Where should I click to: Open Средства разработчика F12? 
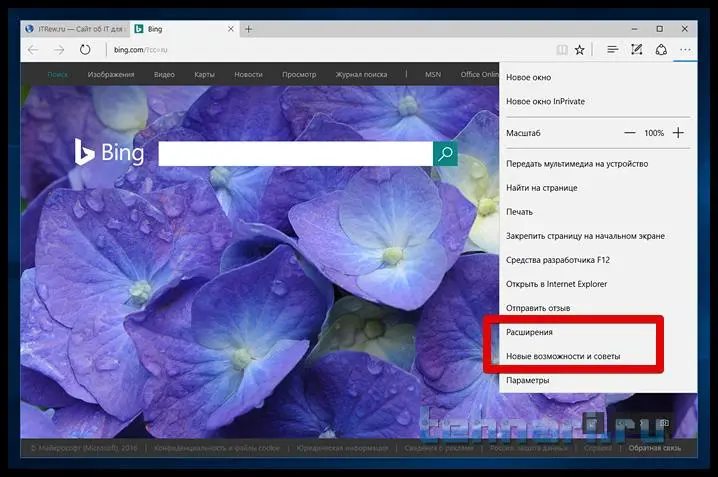pyautogui.click(x=558, y=260)
